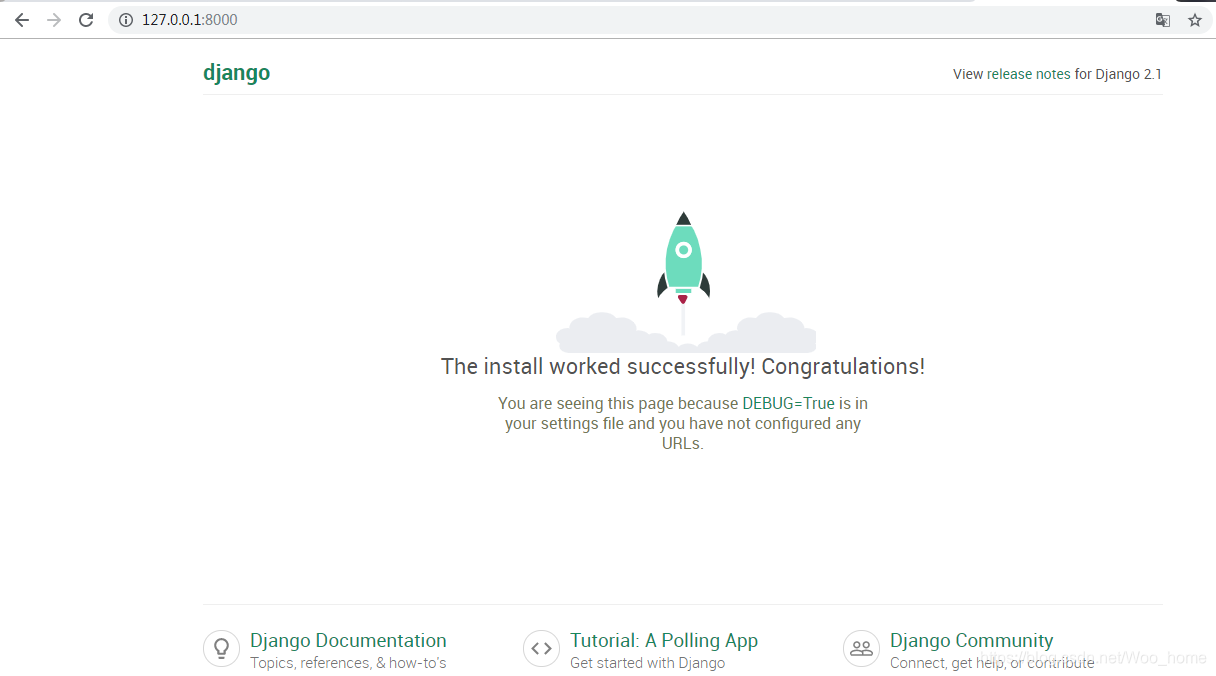Viewport: 1216px width, 676px height.
Task: Bookmark this page with the star icon
Action: click(1194, 20)
